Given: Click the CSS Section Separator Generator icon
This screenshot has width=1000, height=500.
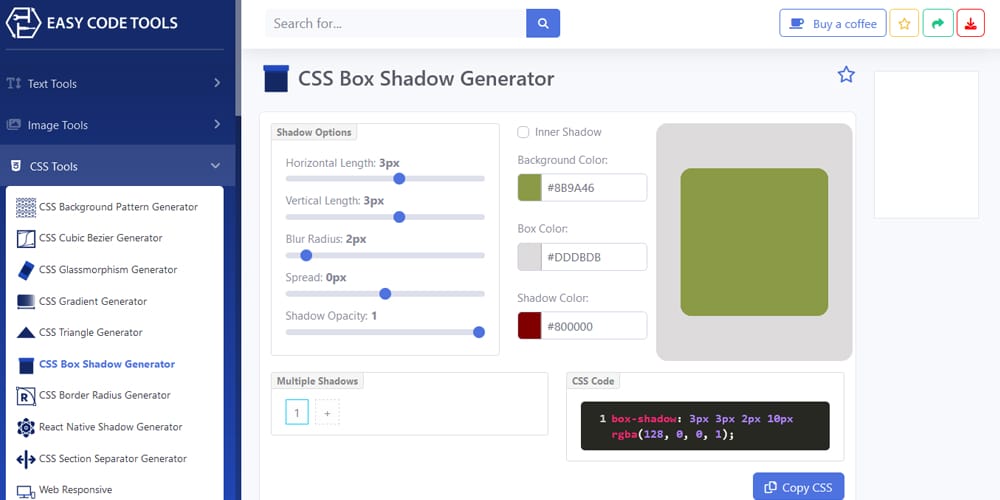Looking at the screenshot, I should click(x=26, y=459).
